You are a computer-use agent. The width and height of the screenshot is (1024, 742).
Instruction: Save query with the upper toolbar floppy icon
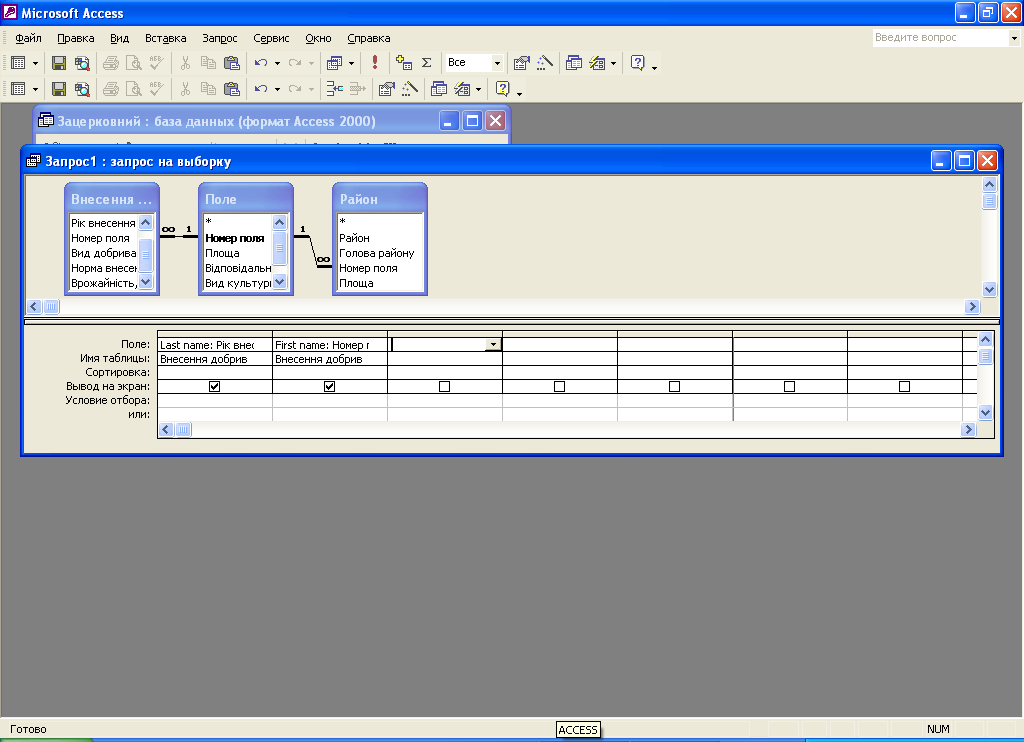tap(59, 63)
